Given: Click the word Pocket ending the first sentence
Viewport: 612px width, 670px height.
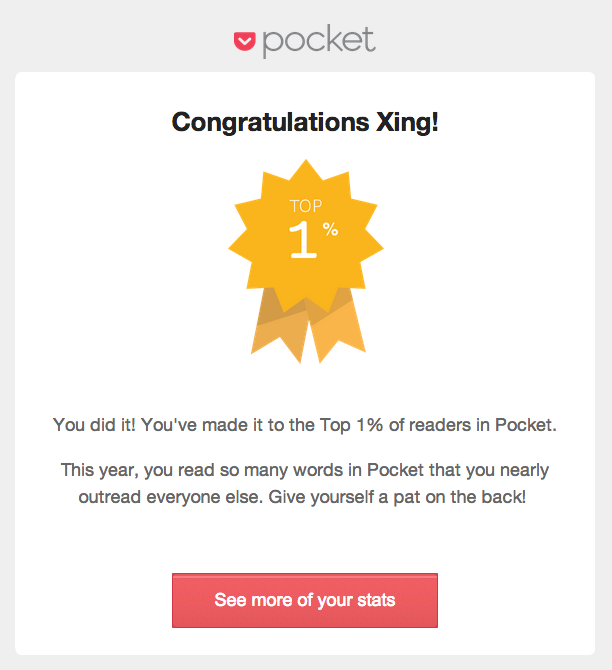Looking at the screenshot, I should (524, 425).
